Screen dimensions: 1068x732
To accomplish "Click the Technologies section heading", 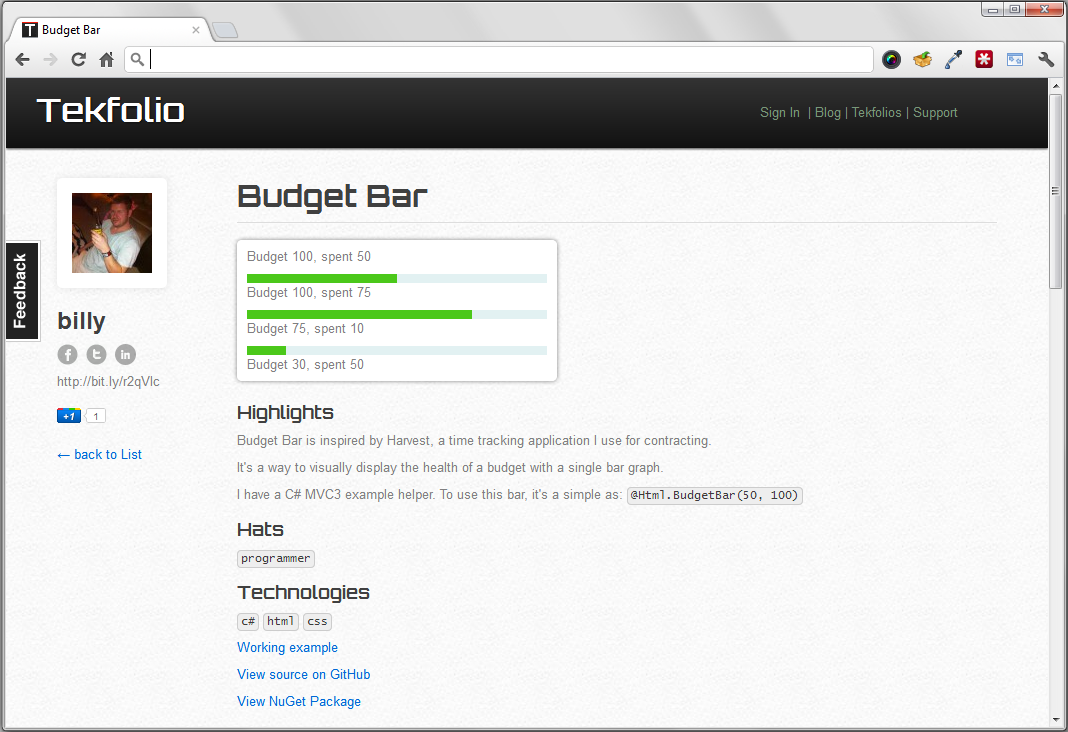I will click(303, 592).
